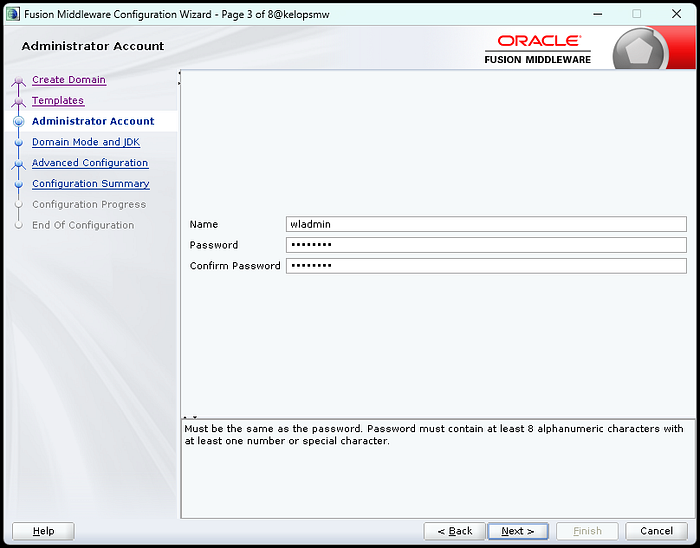Screen dimensions: 700x548
Task: Focus the Confirm Password input field
Action: [x=486, y=266]
